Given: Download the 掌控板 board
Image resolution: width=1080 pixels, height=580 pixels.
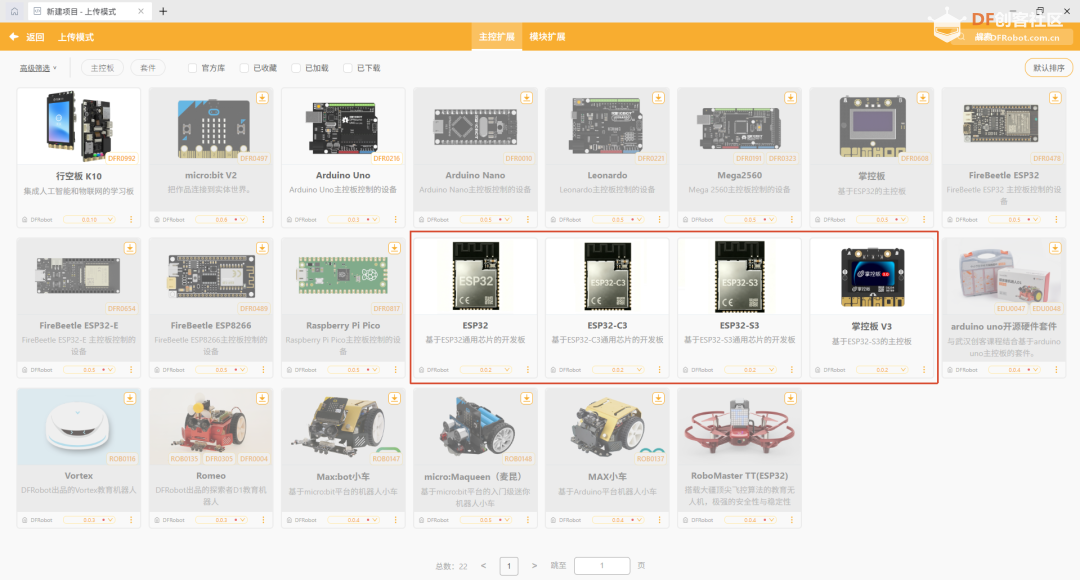Looking at the screenshot, I should coord(923,98).
